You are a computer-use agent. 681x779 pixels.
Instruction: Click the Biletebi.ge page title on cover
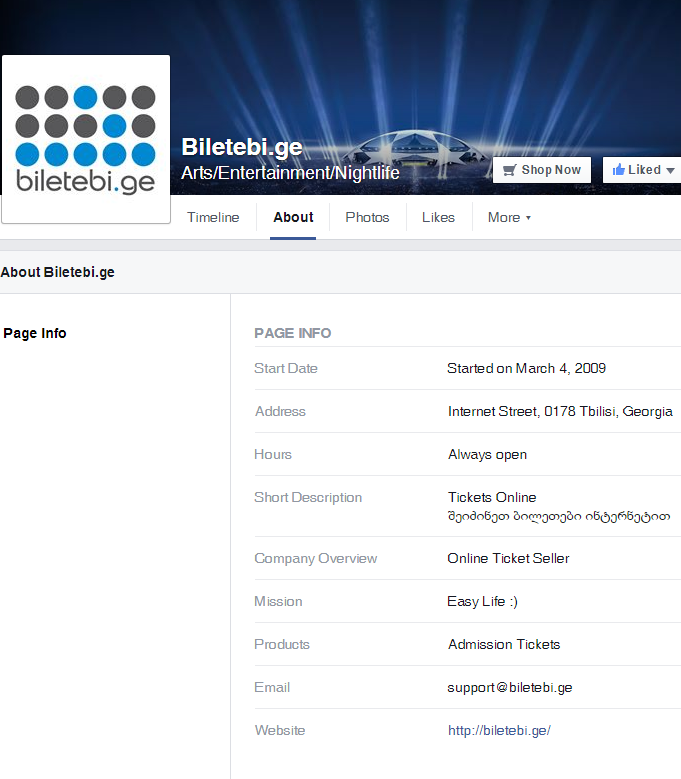click(x=242, y=147)
